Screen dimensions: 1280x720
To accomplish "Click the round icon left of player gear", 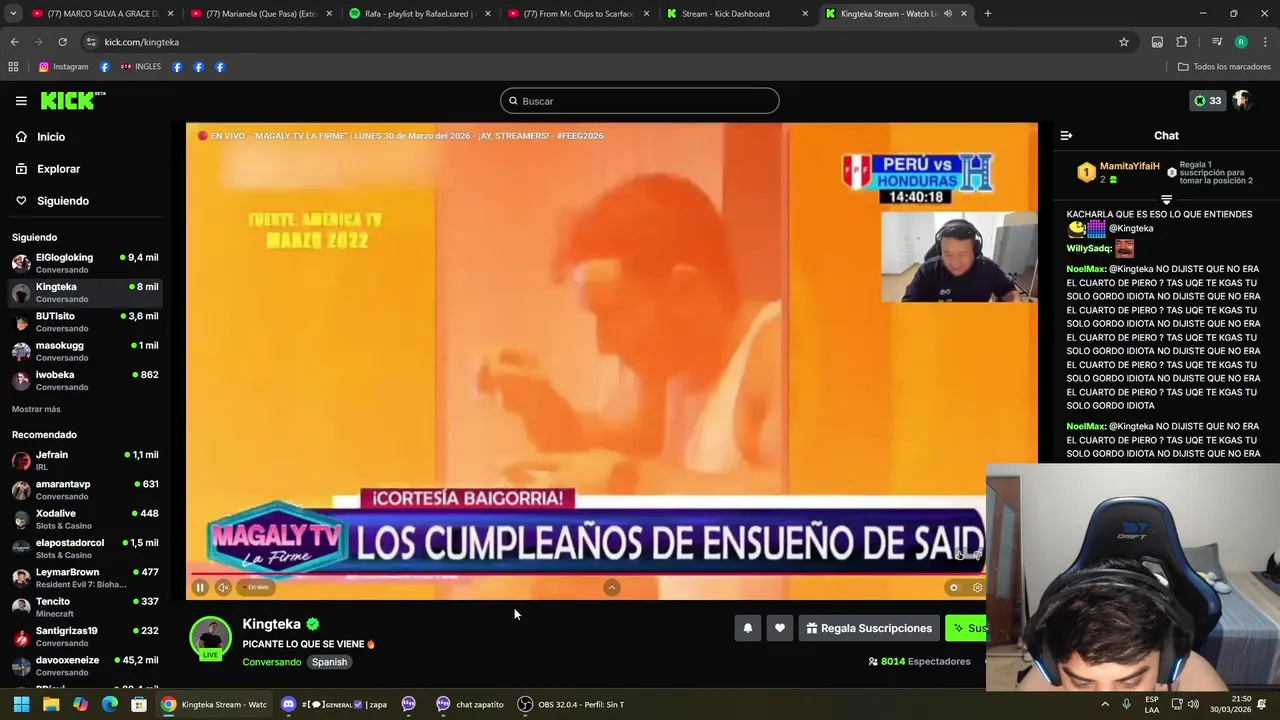I will click(x=954, y=588).
